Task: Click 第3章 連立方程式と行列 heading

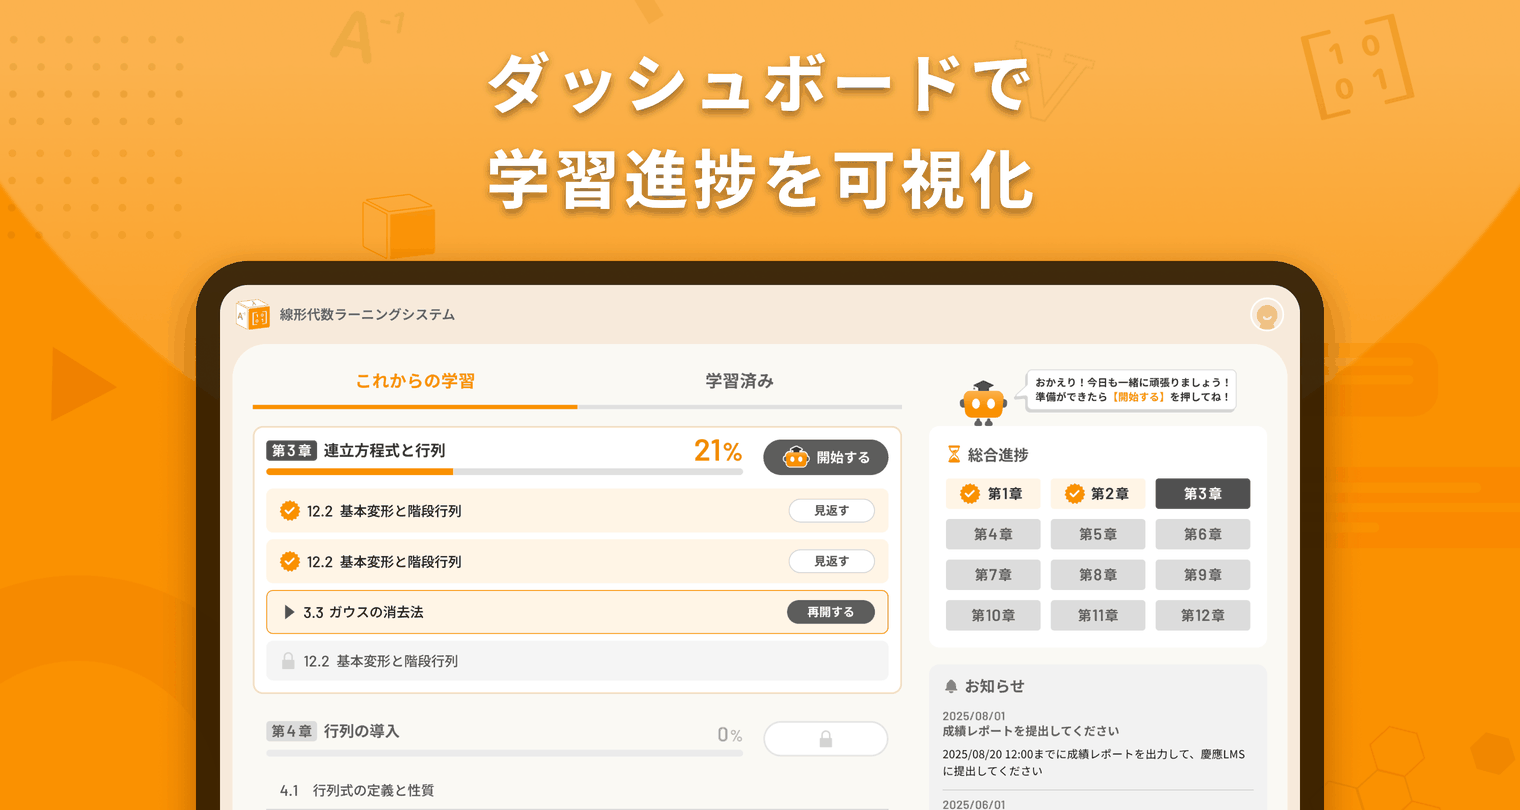Action: pyautogui.click(x=356, y=451)
